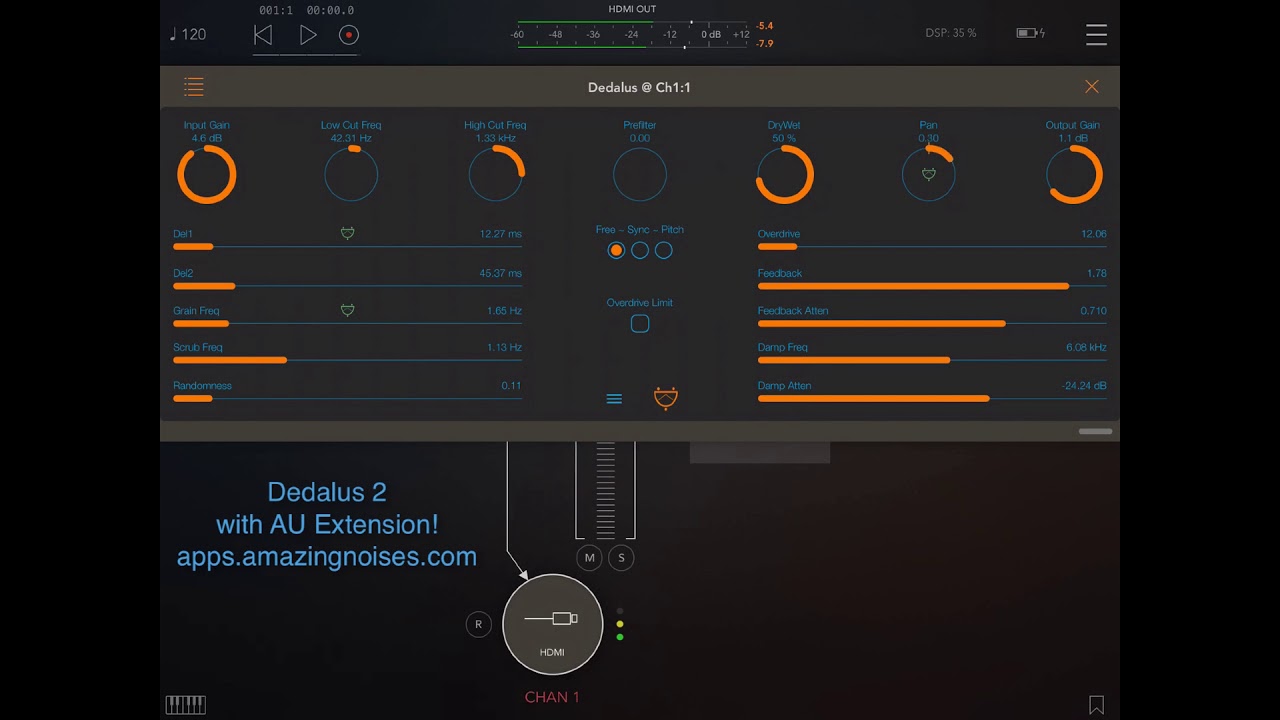Click the battery status icon

pos(1030,33)
